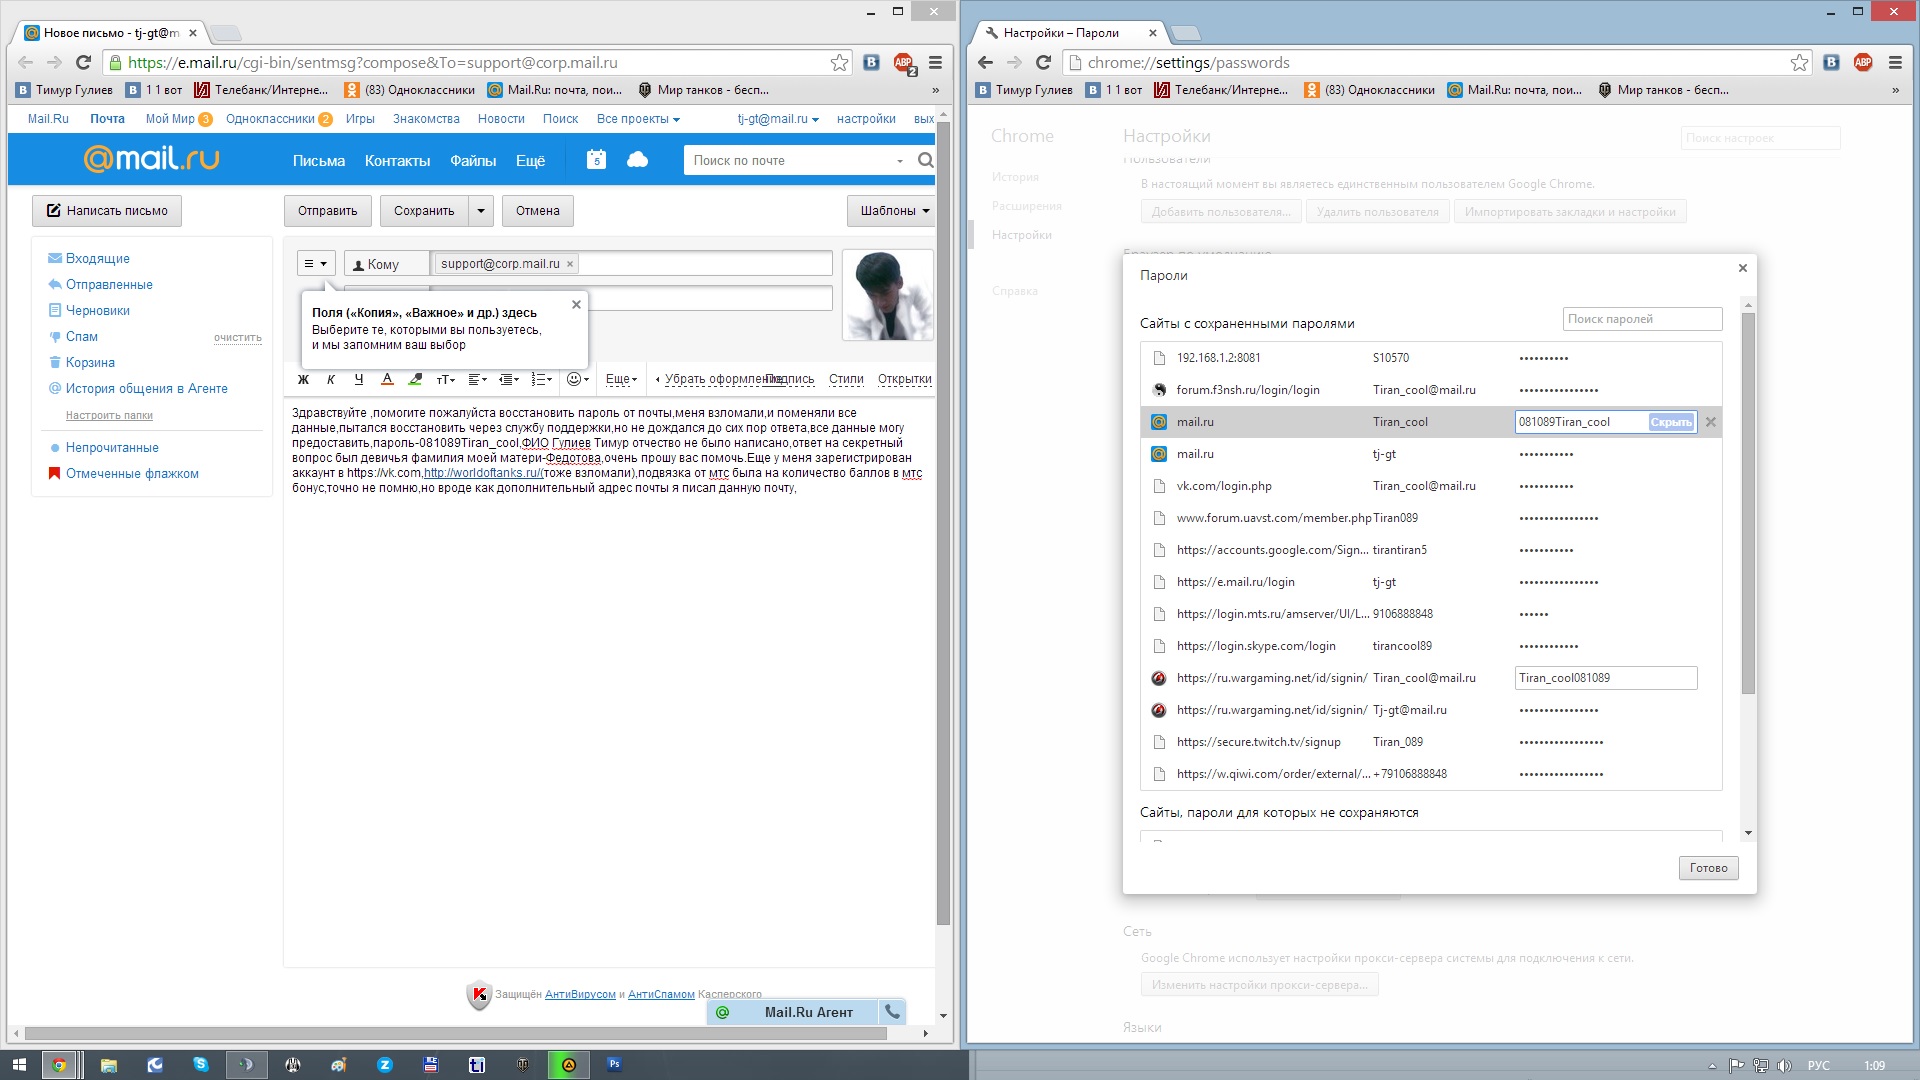Open the 'Контакты' tab in mail.ru header

tap(397, 161)
